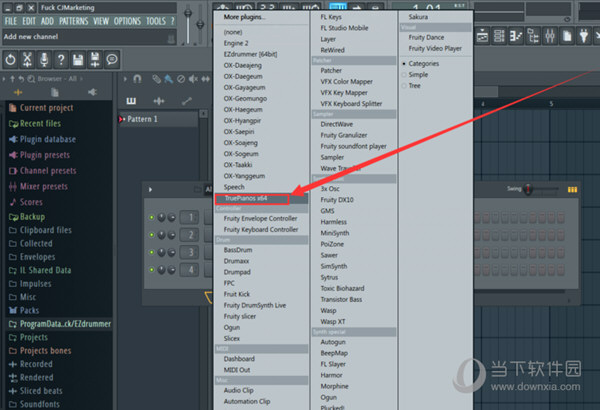The width and height of the screenshot is (600, 410).
Task: Open the TOOLS menu
Action: (x=156, y=21)
